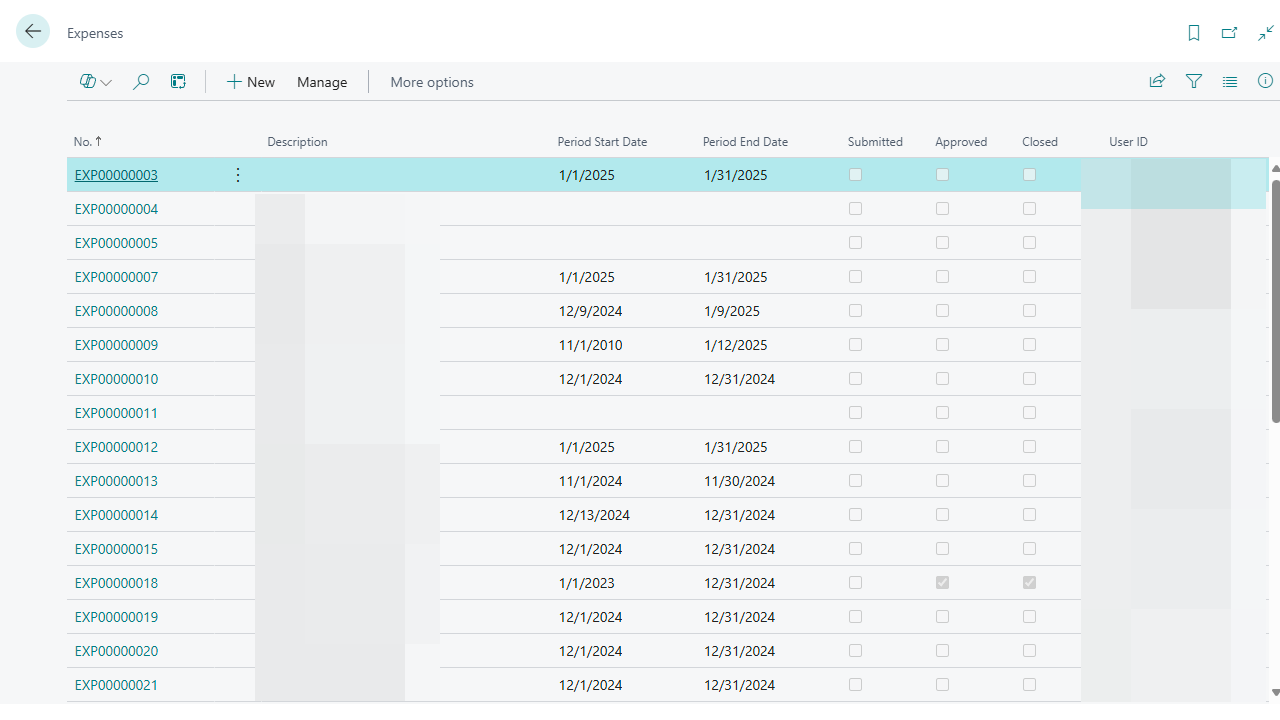
Task: Open expense EXP00000005
Action: [x=116, y=243]
